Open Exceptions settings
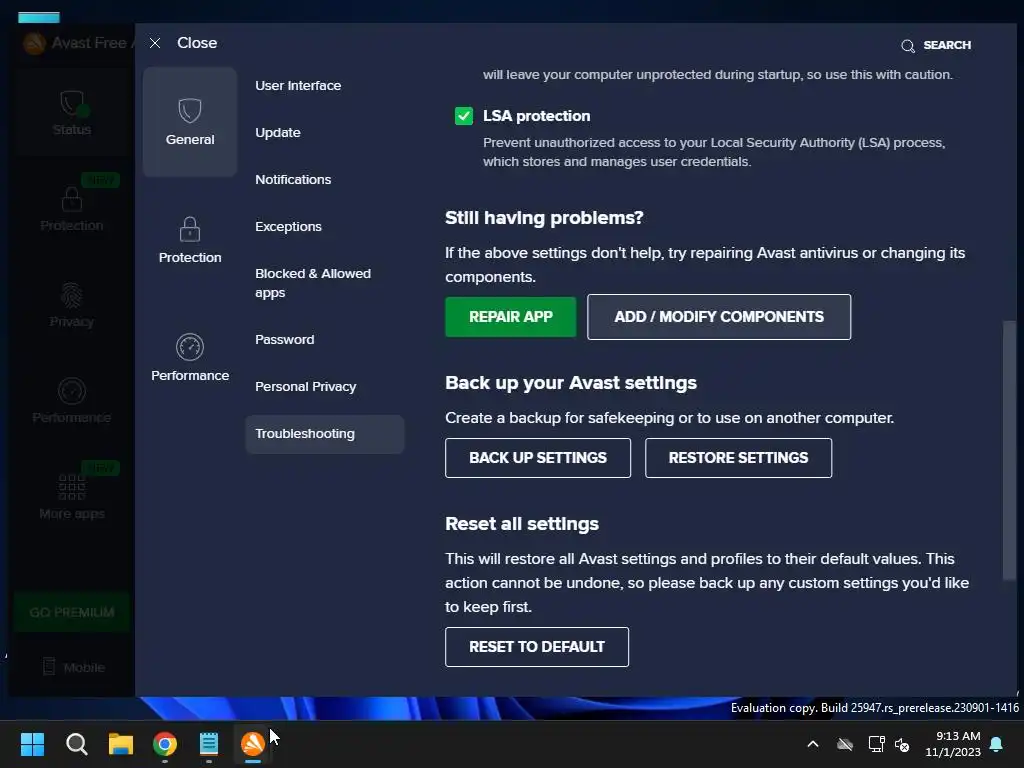This screenshot has width=1024, height=768. (288, 227)
